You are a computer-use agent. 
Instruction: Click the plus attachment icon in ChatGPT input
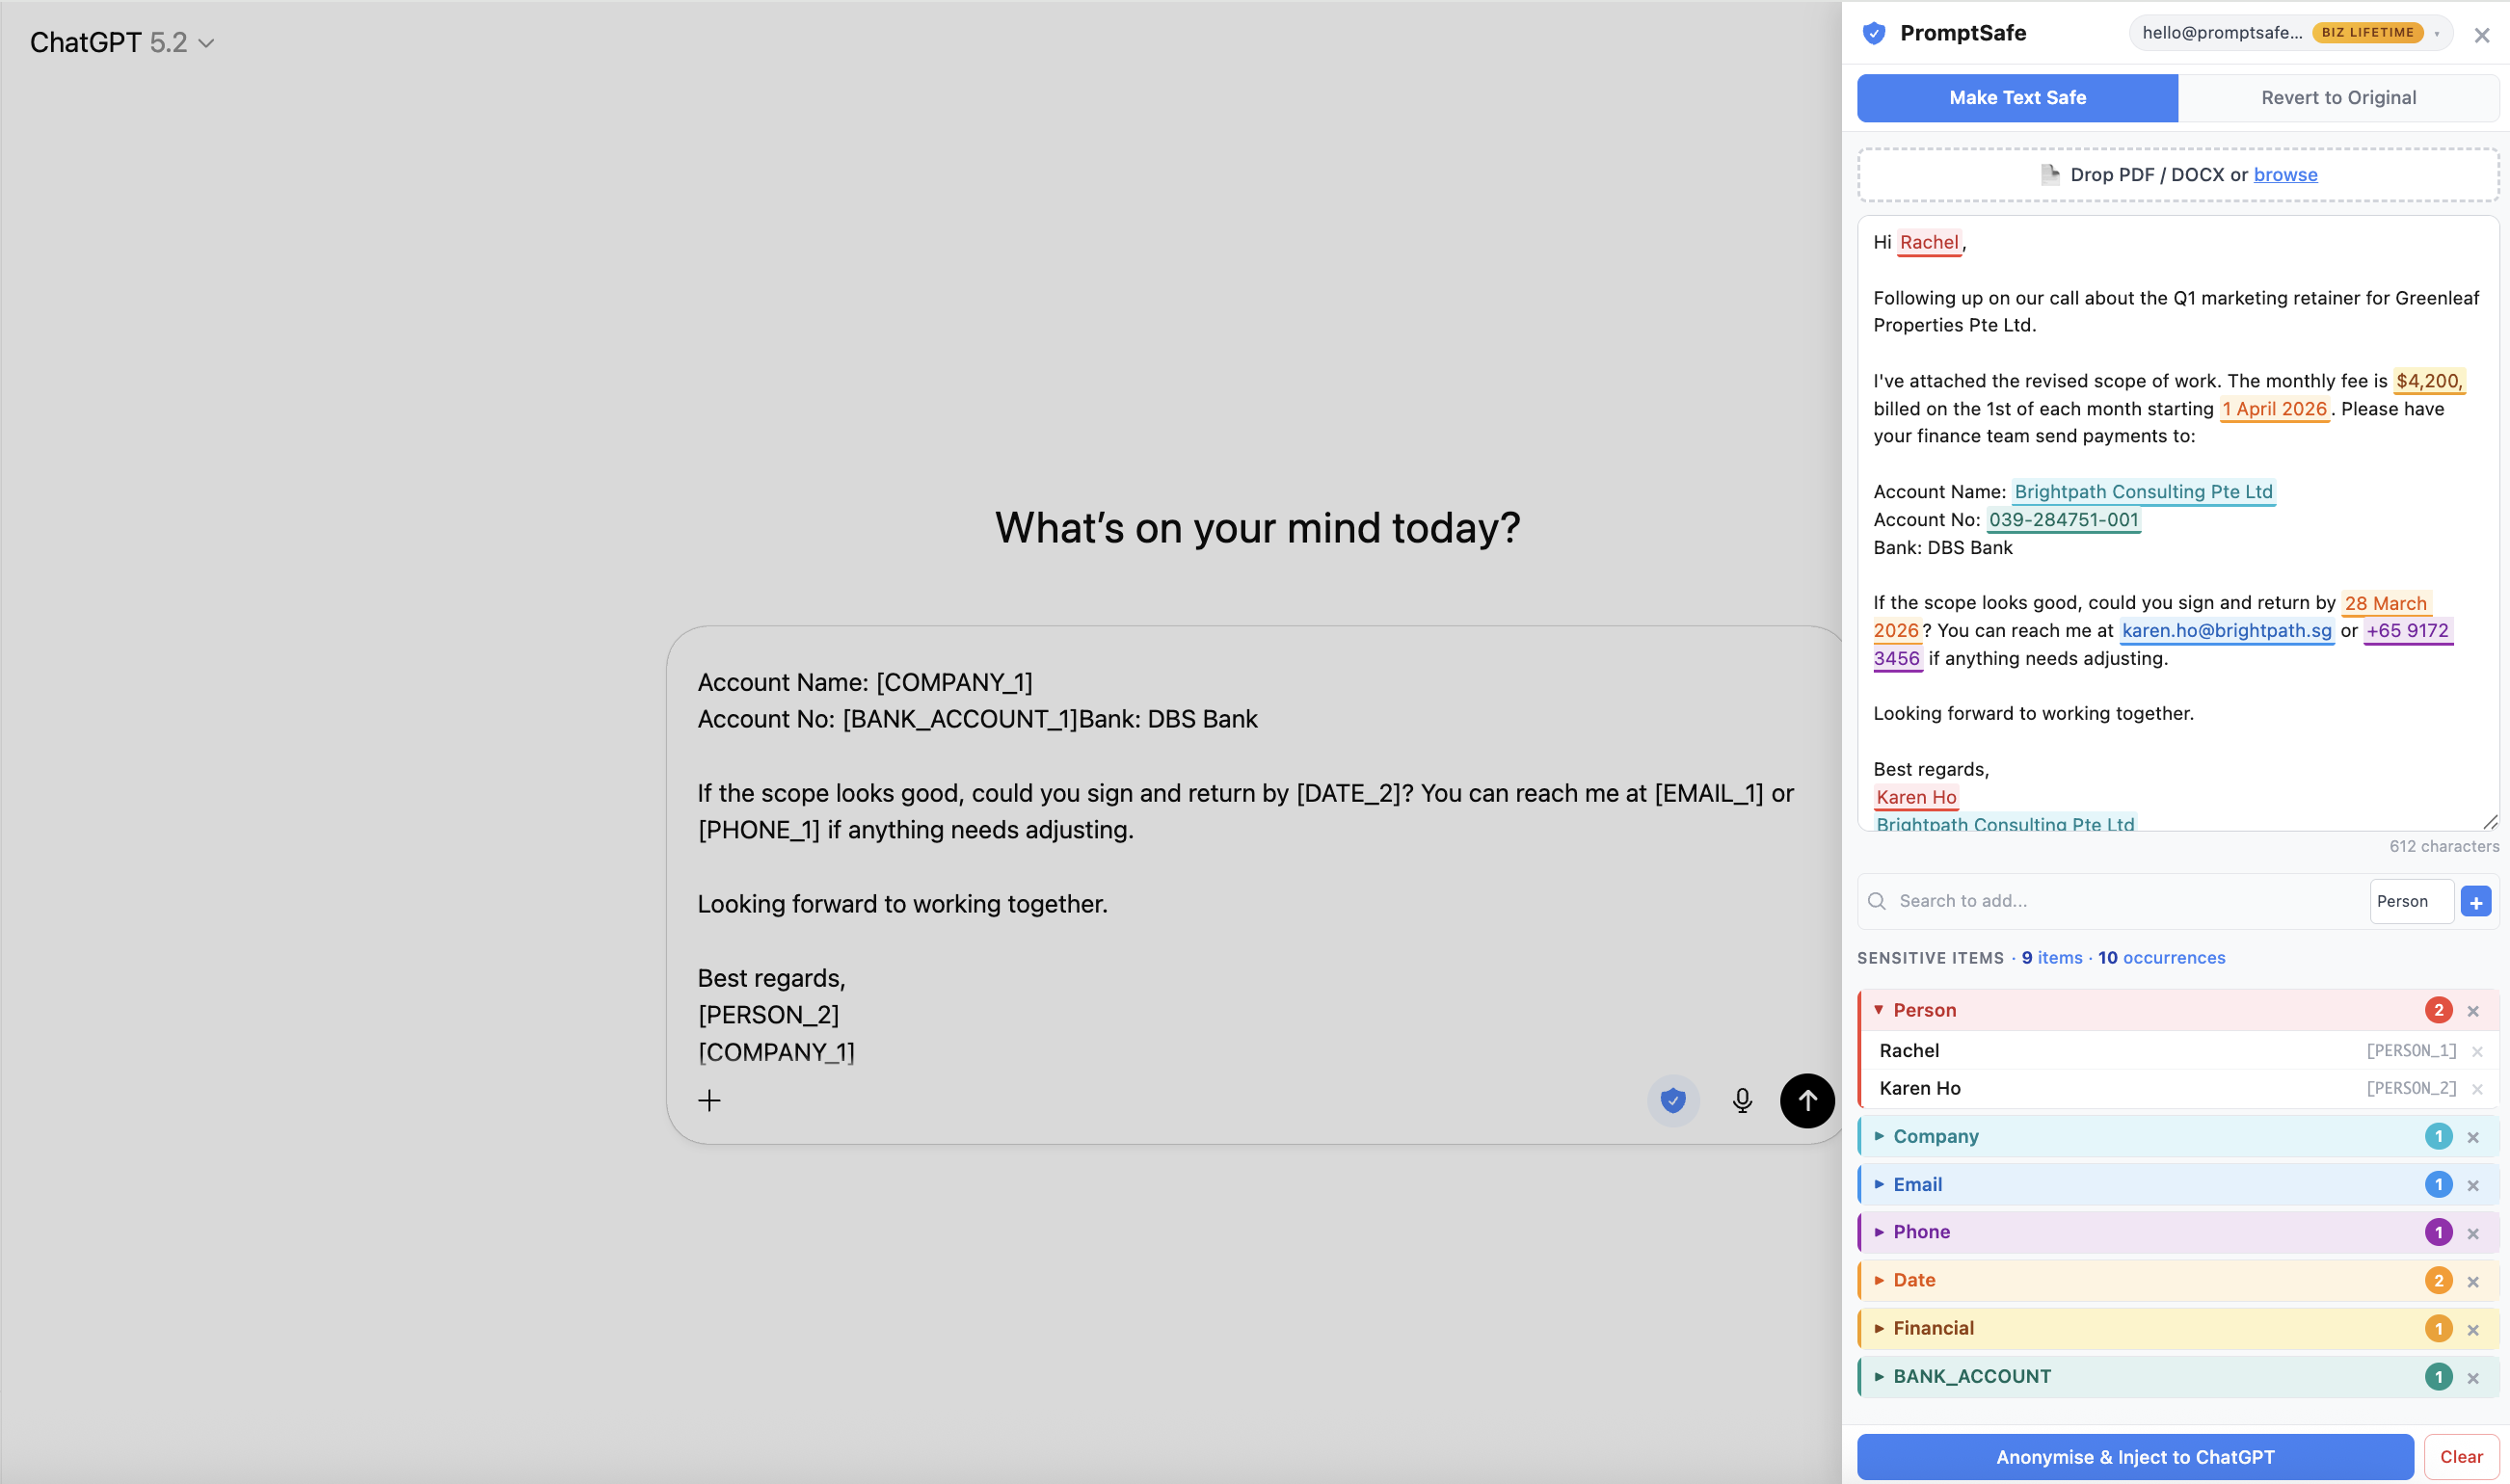pyautogui.click(x=709, y=1100)
